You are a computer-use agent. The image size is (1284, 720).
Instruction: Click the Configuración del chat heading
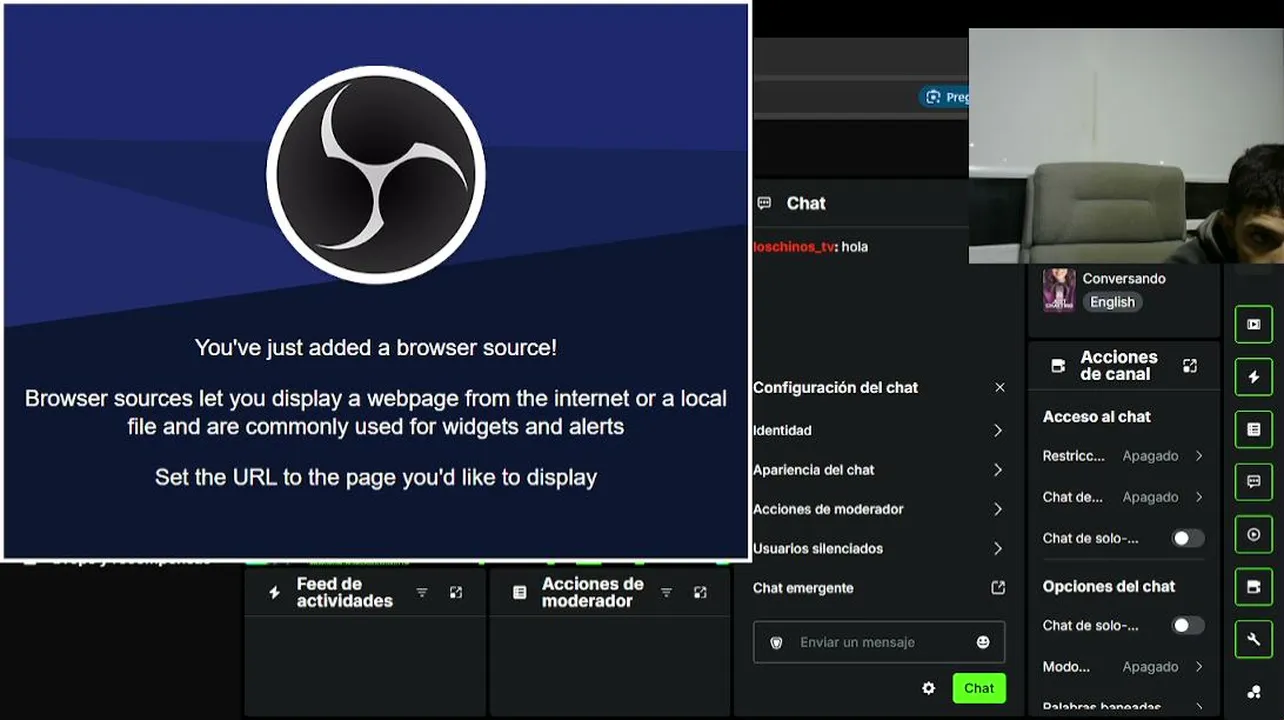835,387
